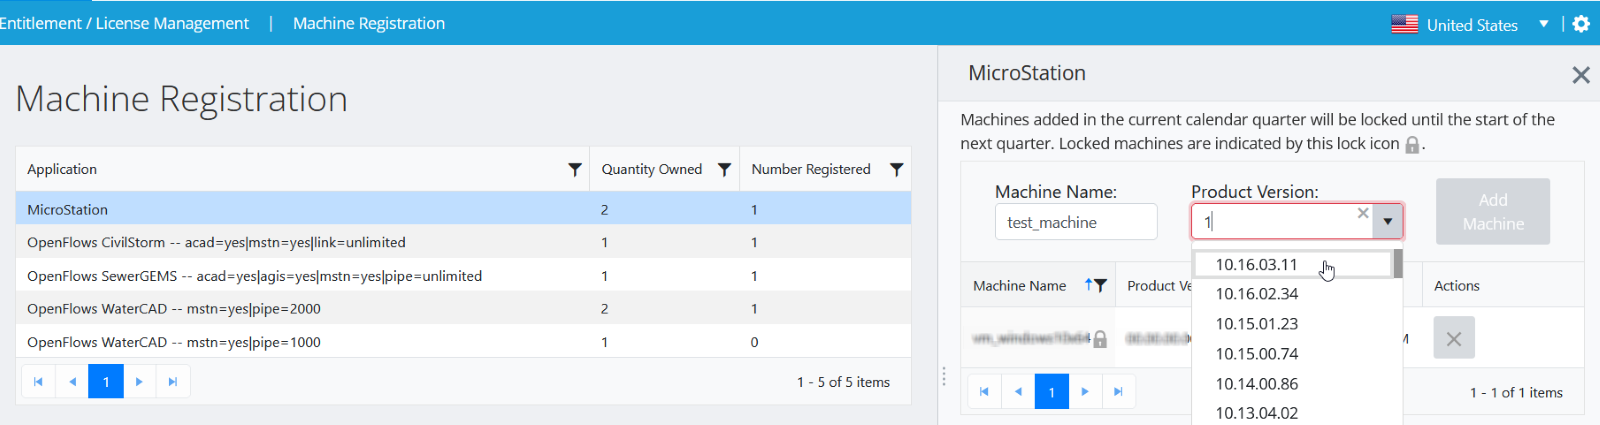Screen dimensions: 1600x425
Task: Filter the Application column
Action: (x=575, y=169)
